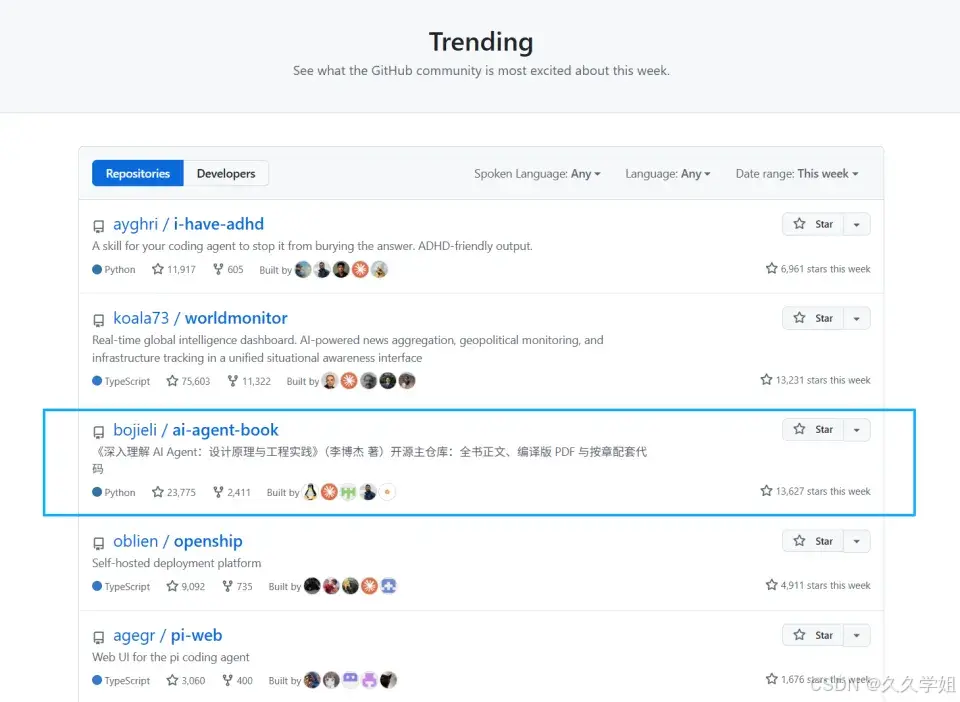Open first contributor avatar of i-have-adhd

tap(303, 269)
